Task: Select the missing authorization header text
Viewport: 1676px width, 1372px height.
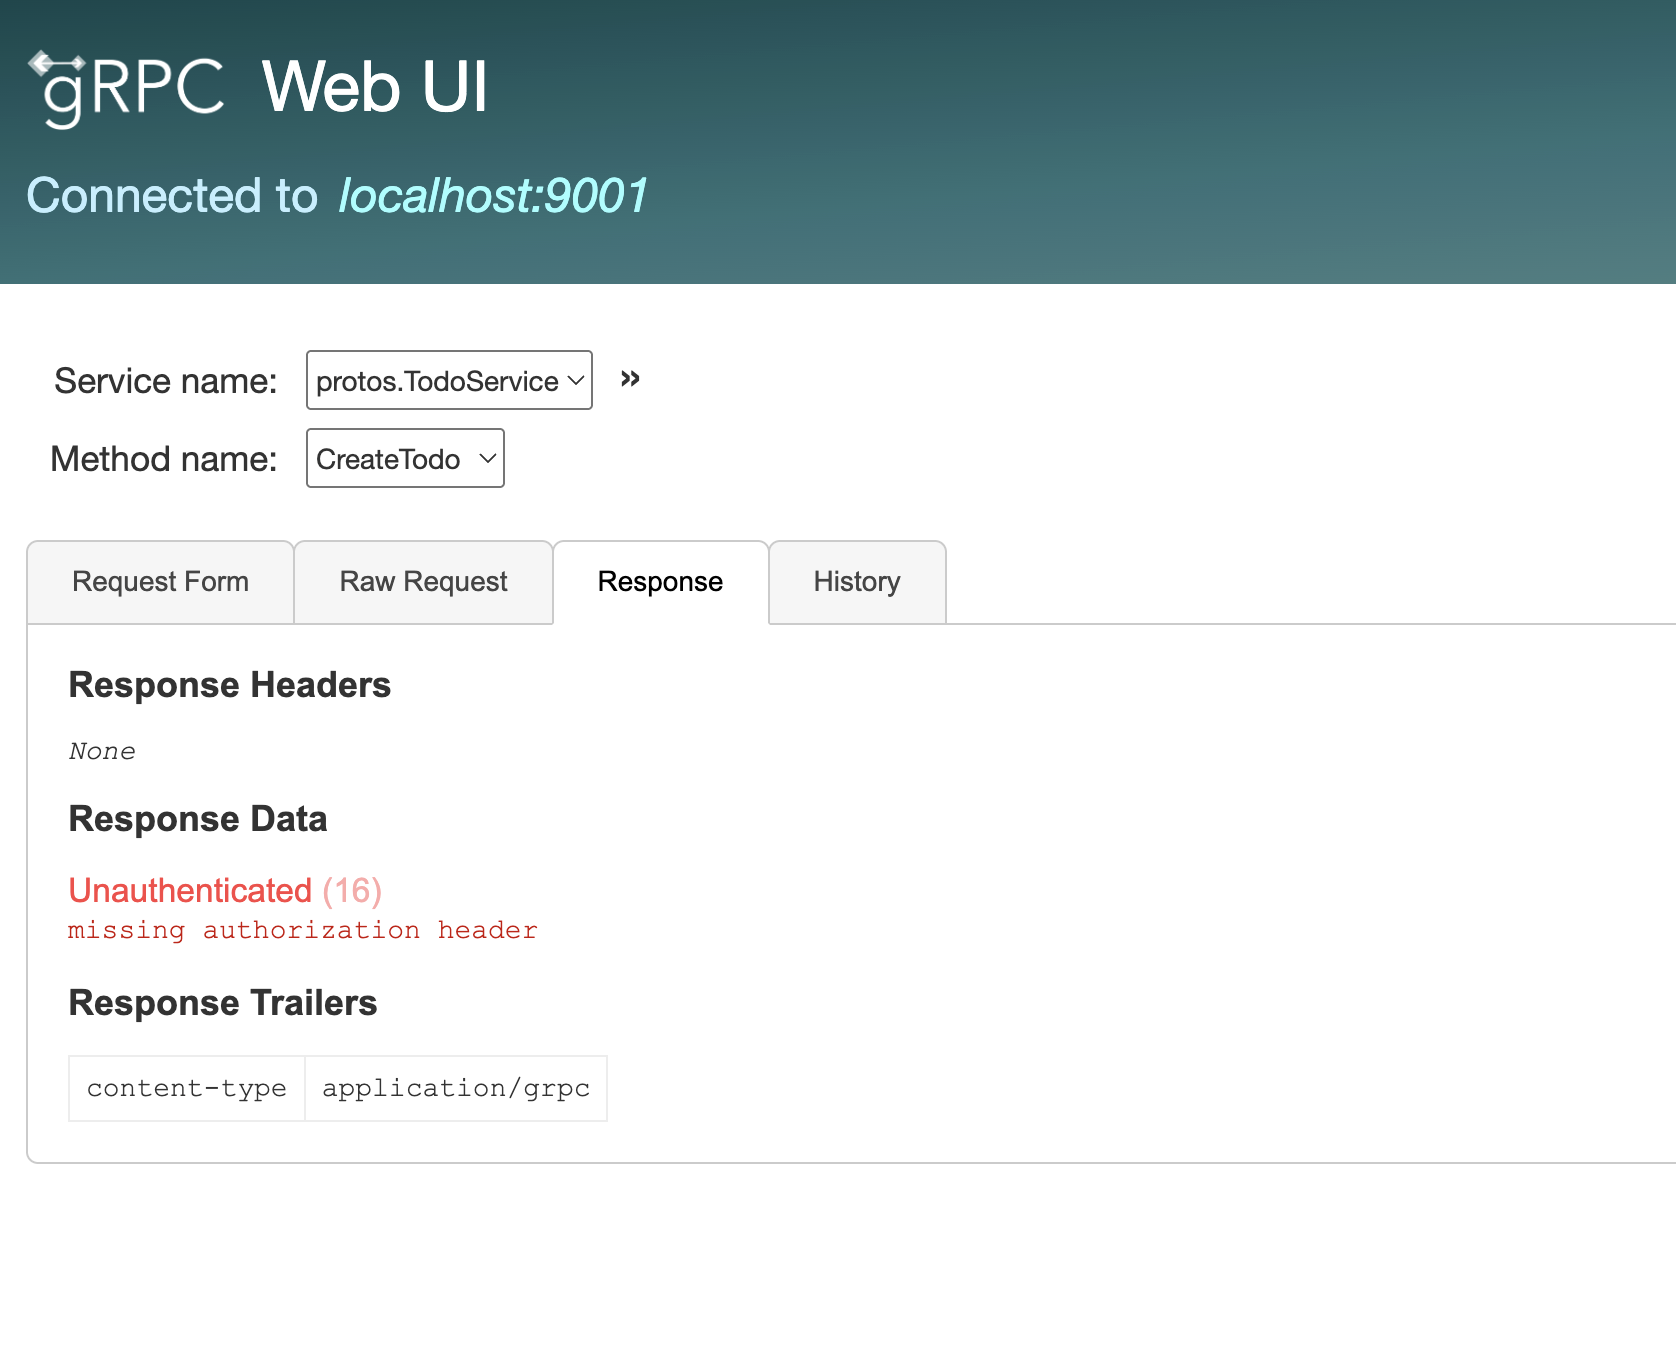Action: tap(301, 930)
